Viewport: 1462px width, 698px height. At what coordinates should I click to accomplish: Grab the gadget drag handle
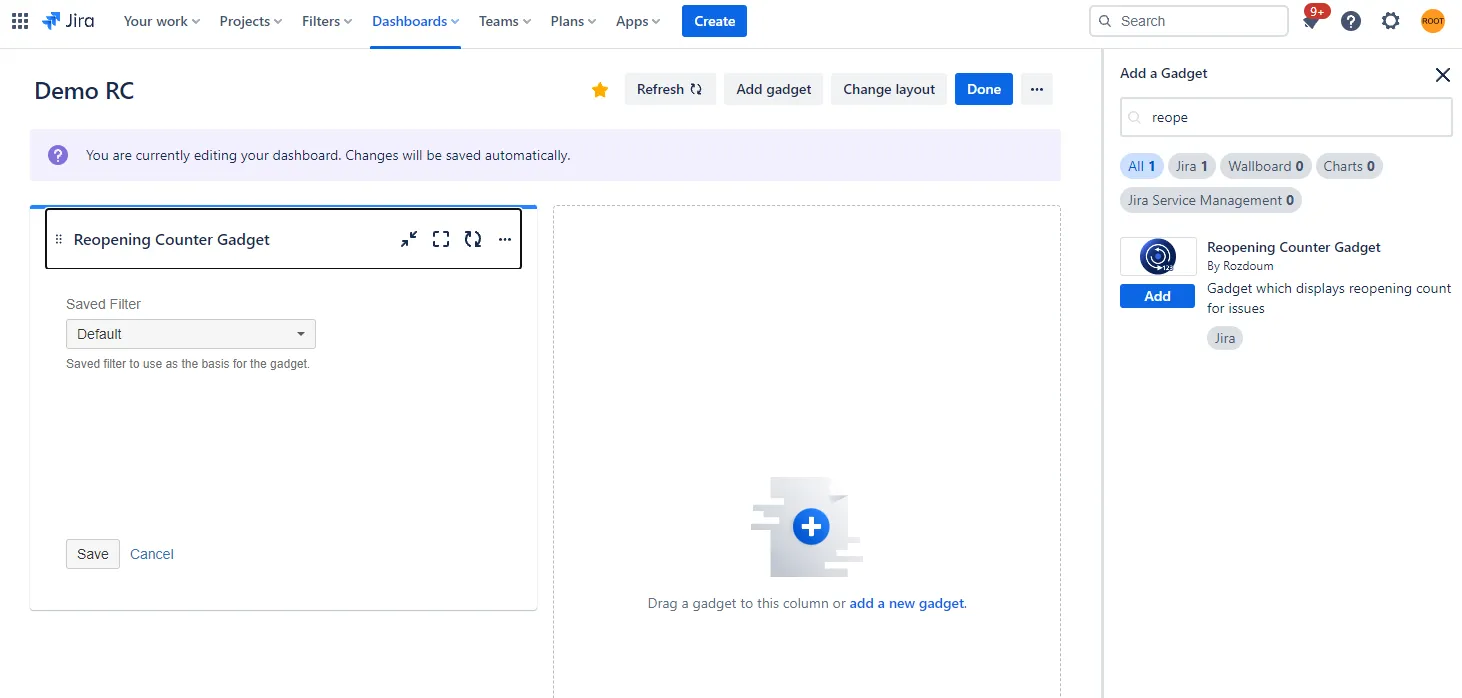pos(59,240)
